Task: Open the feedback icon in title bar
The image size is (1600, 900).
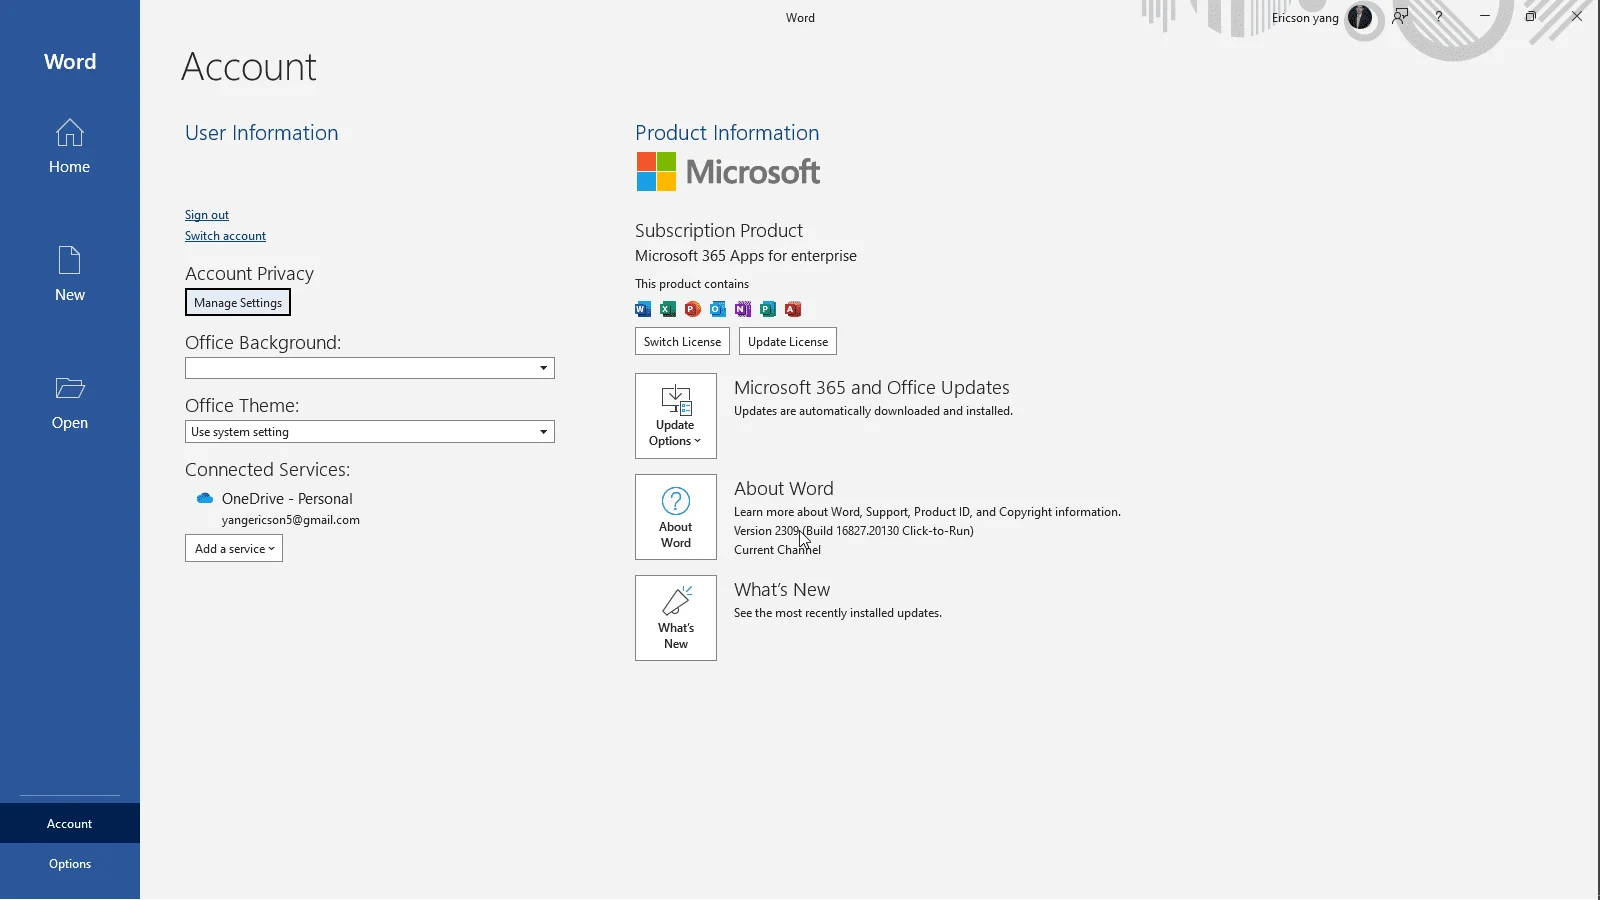Action: click(1400, 17)
